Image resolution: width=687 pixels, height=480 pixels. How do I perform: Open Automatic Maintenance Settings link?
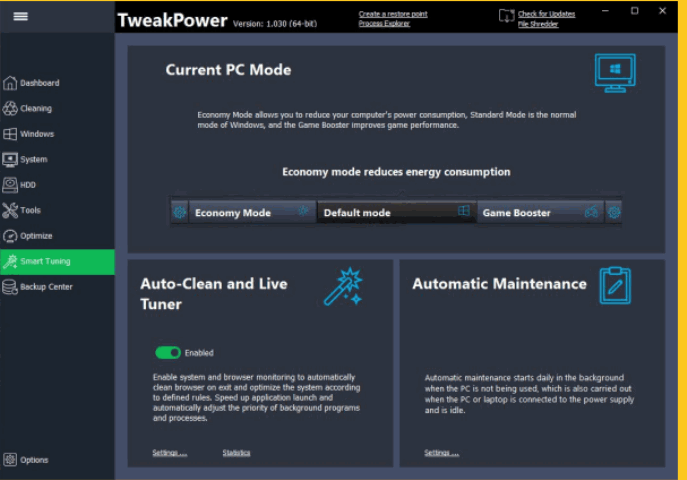[x=442, y=453]
